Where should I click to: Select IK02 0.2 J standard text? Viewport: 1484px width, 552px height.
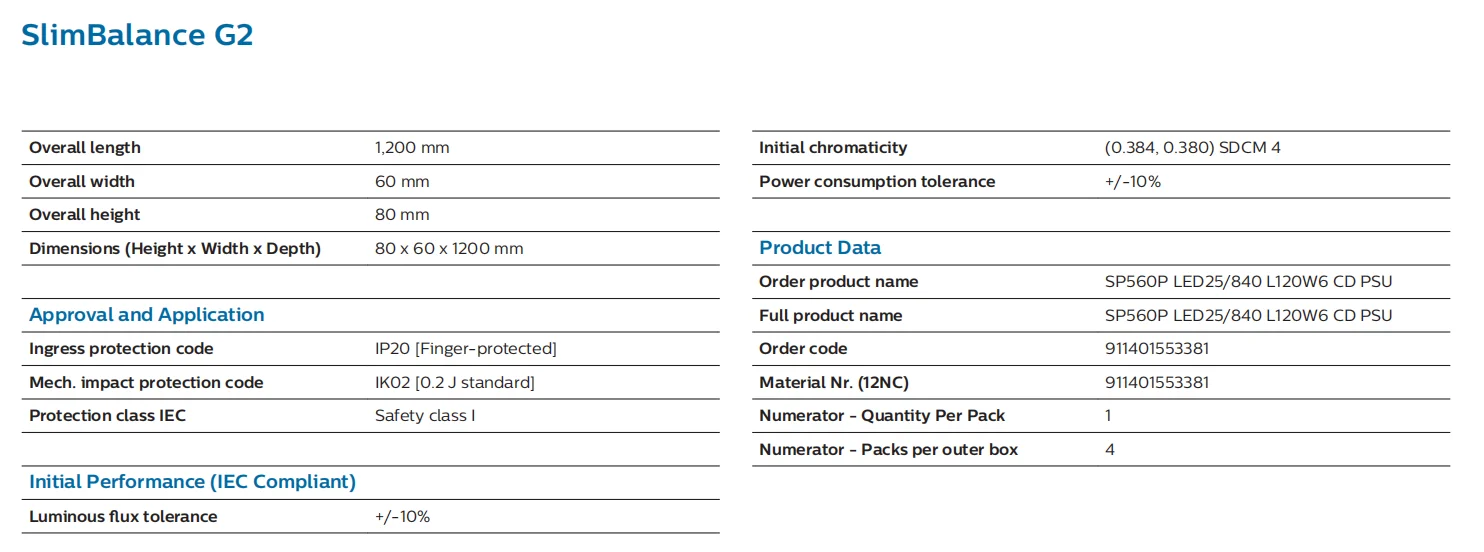pos(454,383)
